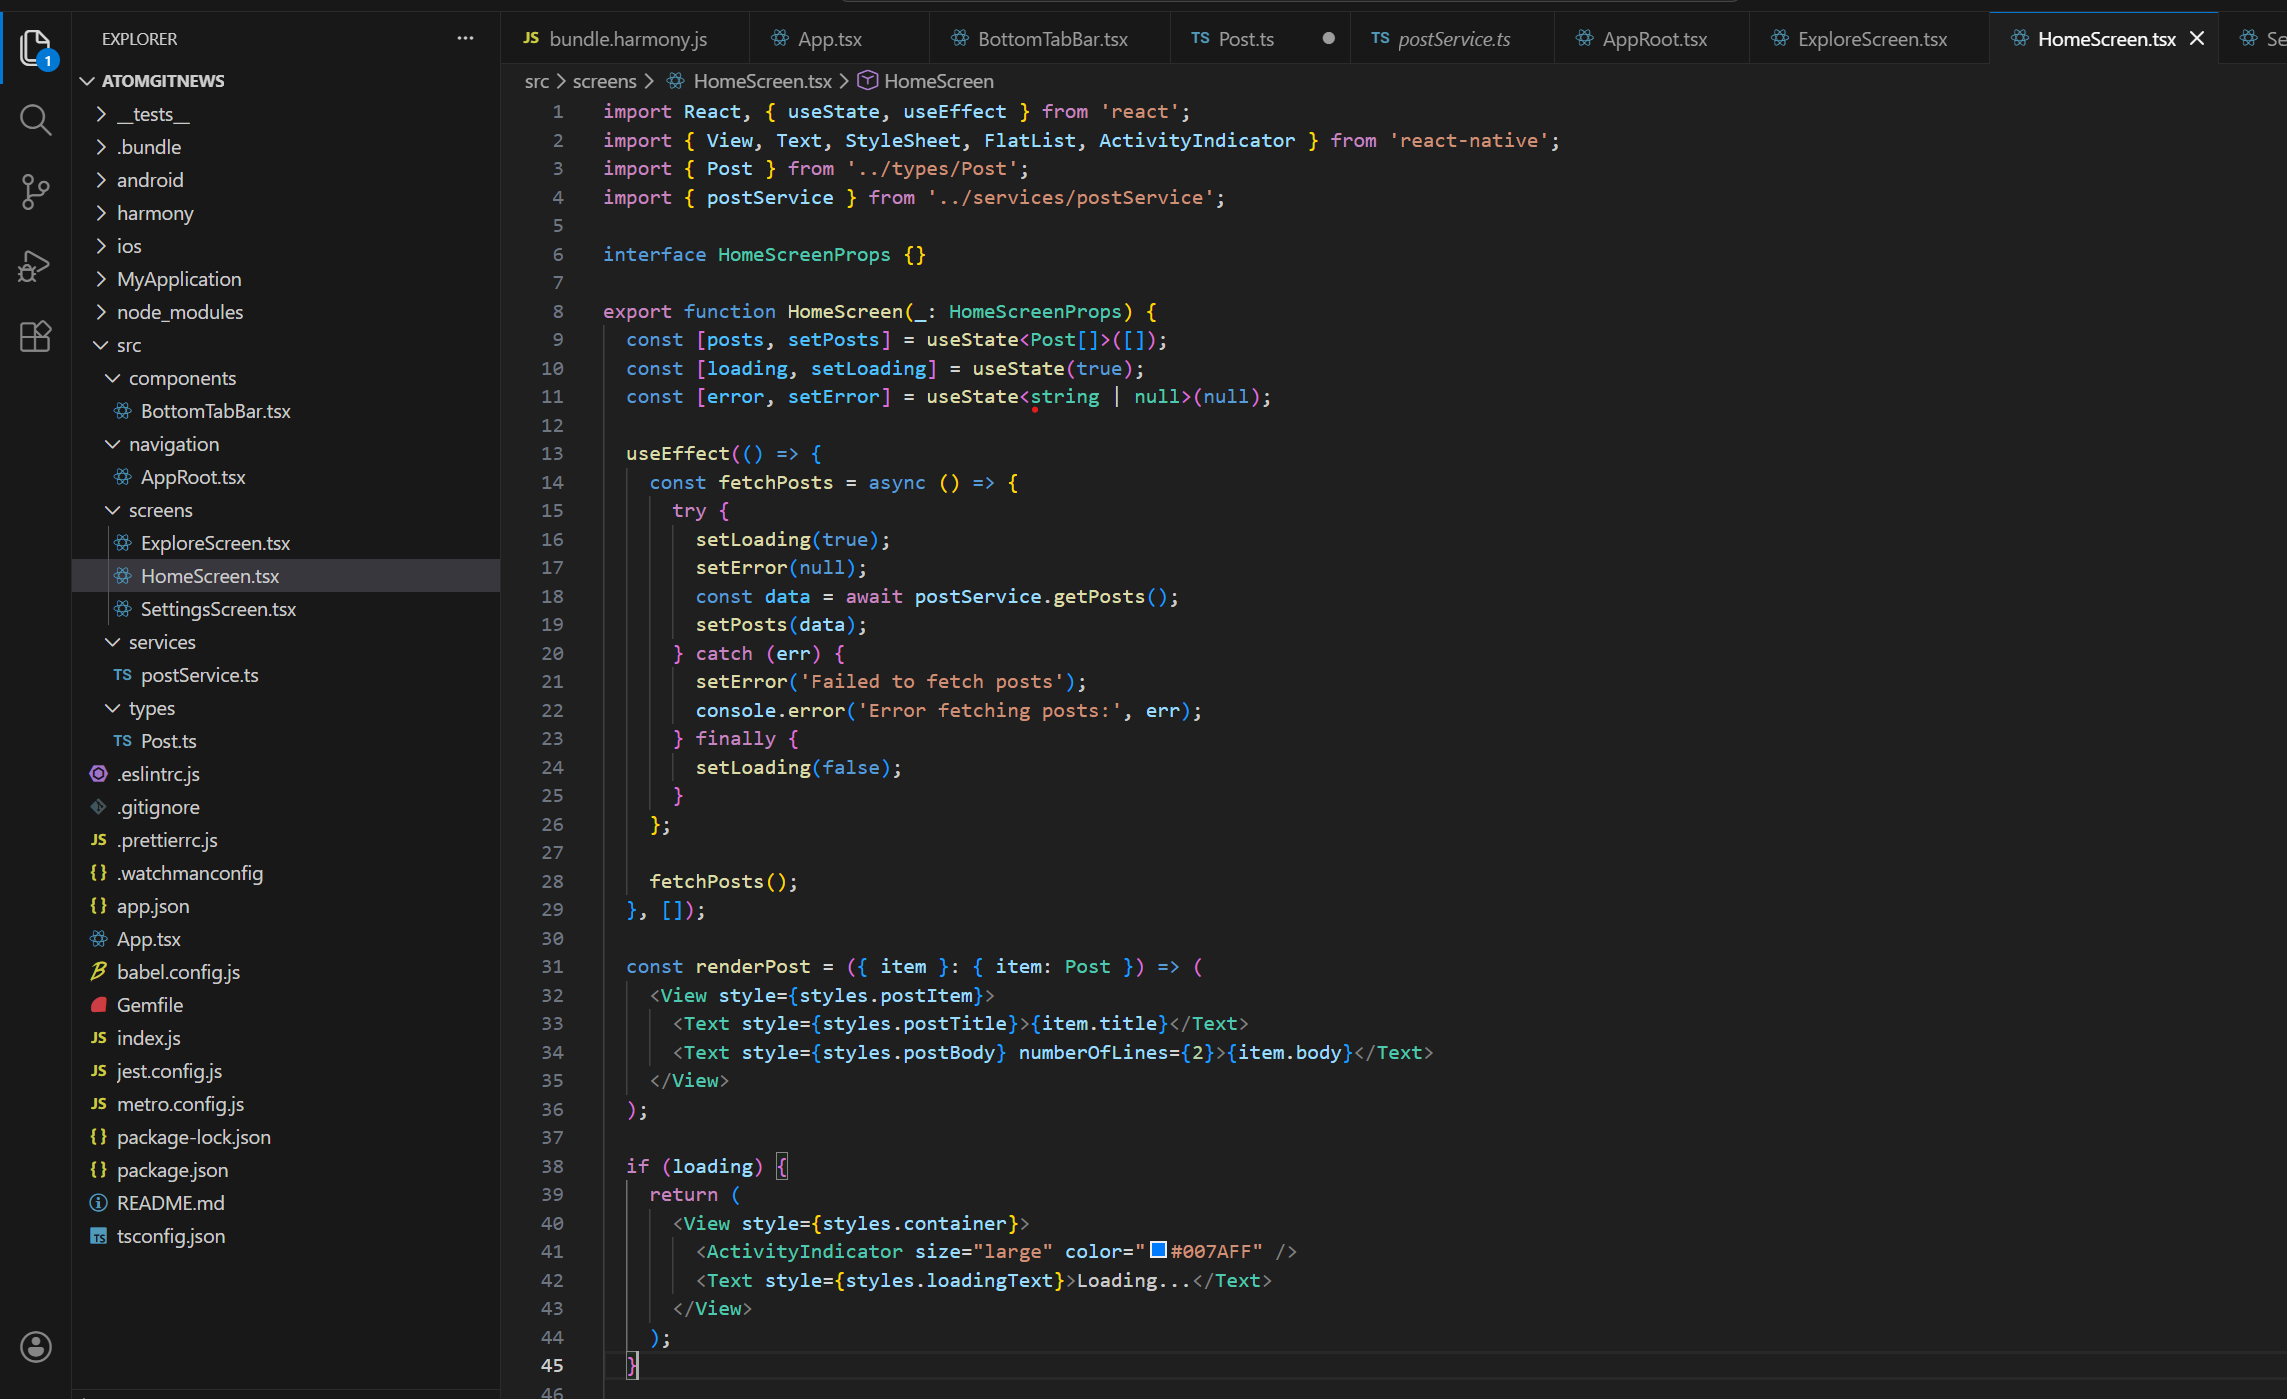Expand the node_modules folder
The height and width of the screenshot is (1399, 2287).
tap(101, 312)
